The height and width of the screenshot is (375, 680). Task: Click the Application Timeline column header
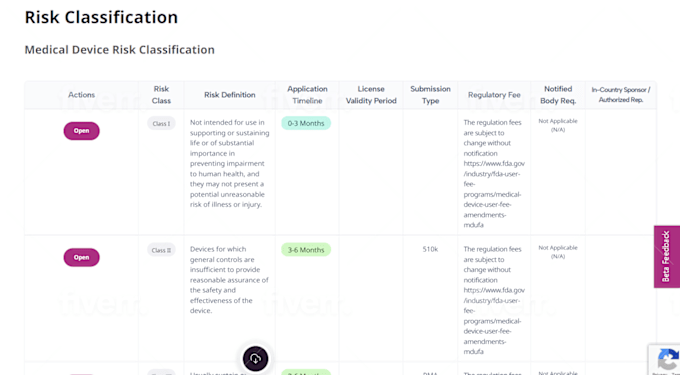coord(307,95)
